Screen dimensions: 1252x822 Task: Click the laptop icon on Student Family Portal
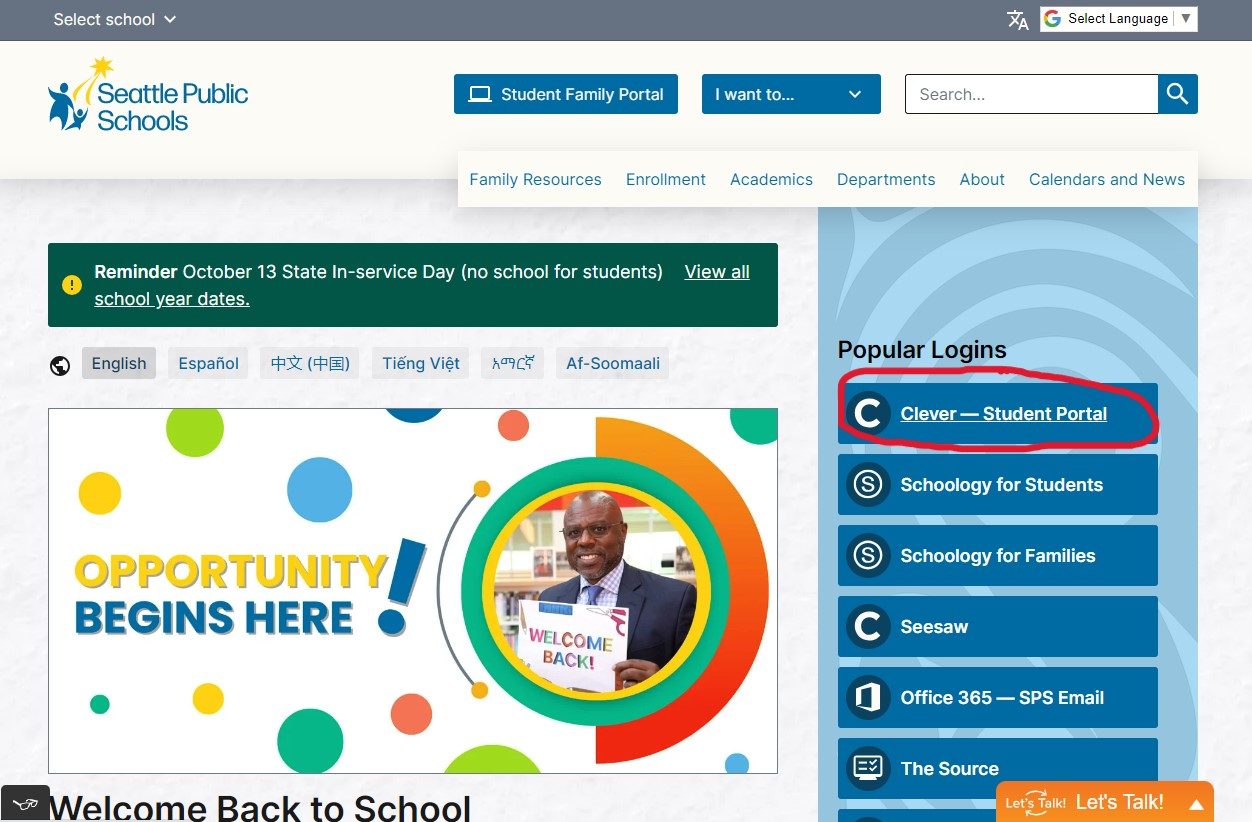(x=481, y=94)
